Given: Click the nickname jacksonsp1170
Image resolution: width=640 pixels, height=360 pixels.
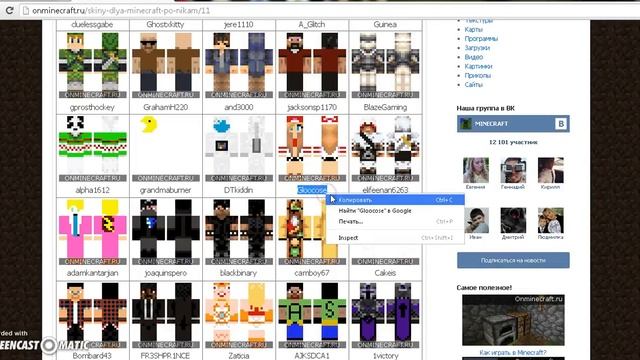Looking at the screenshot, I should [x=312, y=107].
